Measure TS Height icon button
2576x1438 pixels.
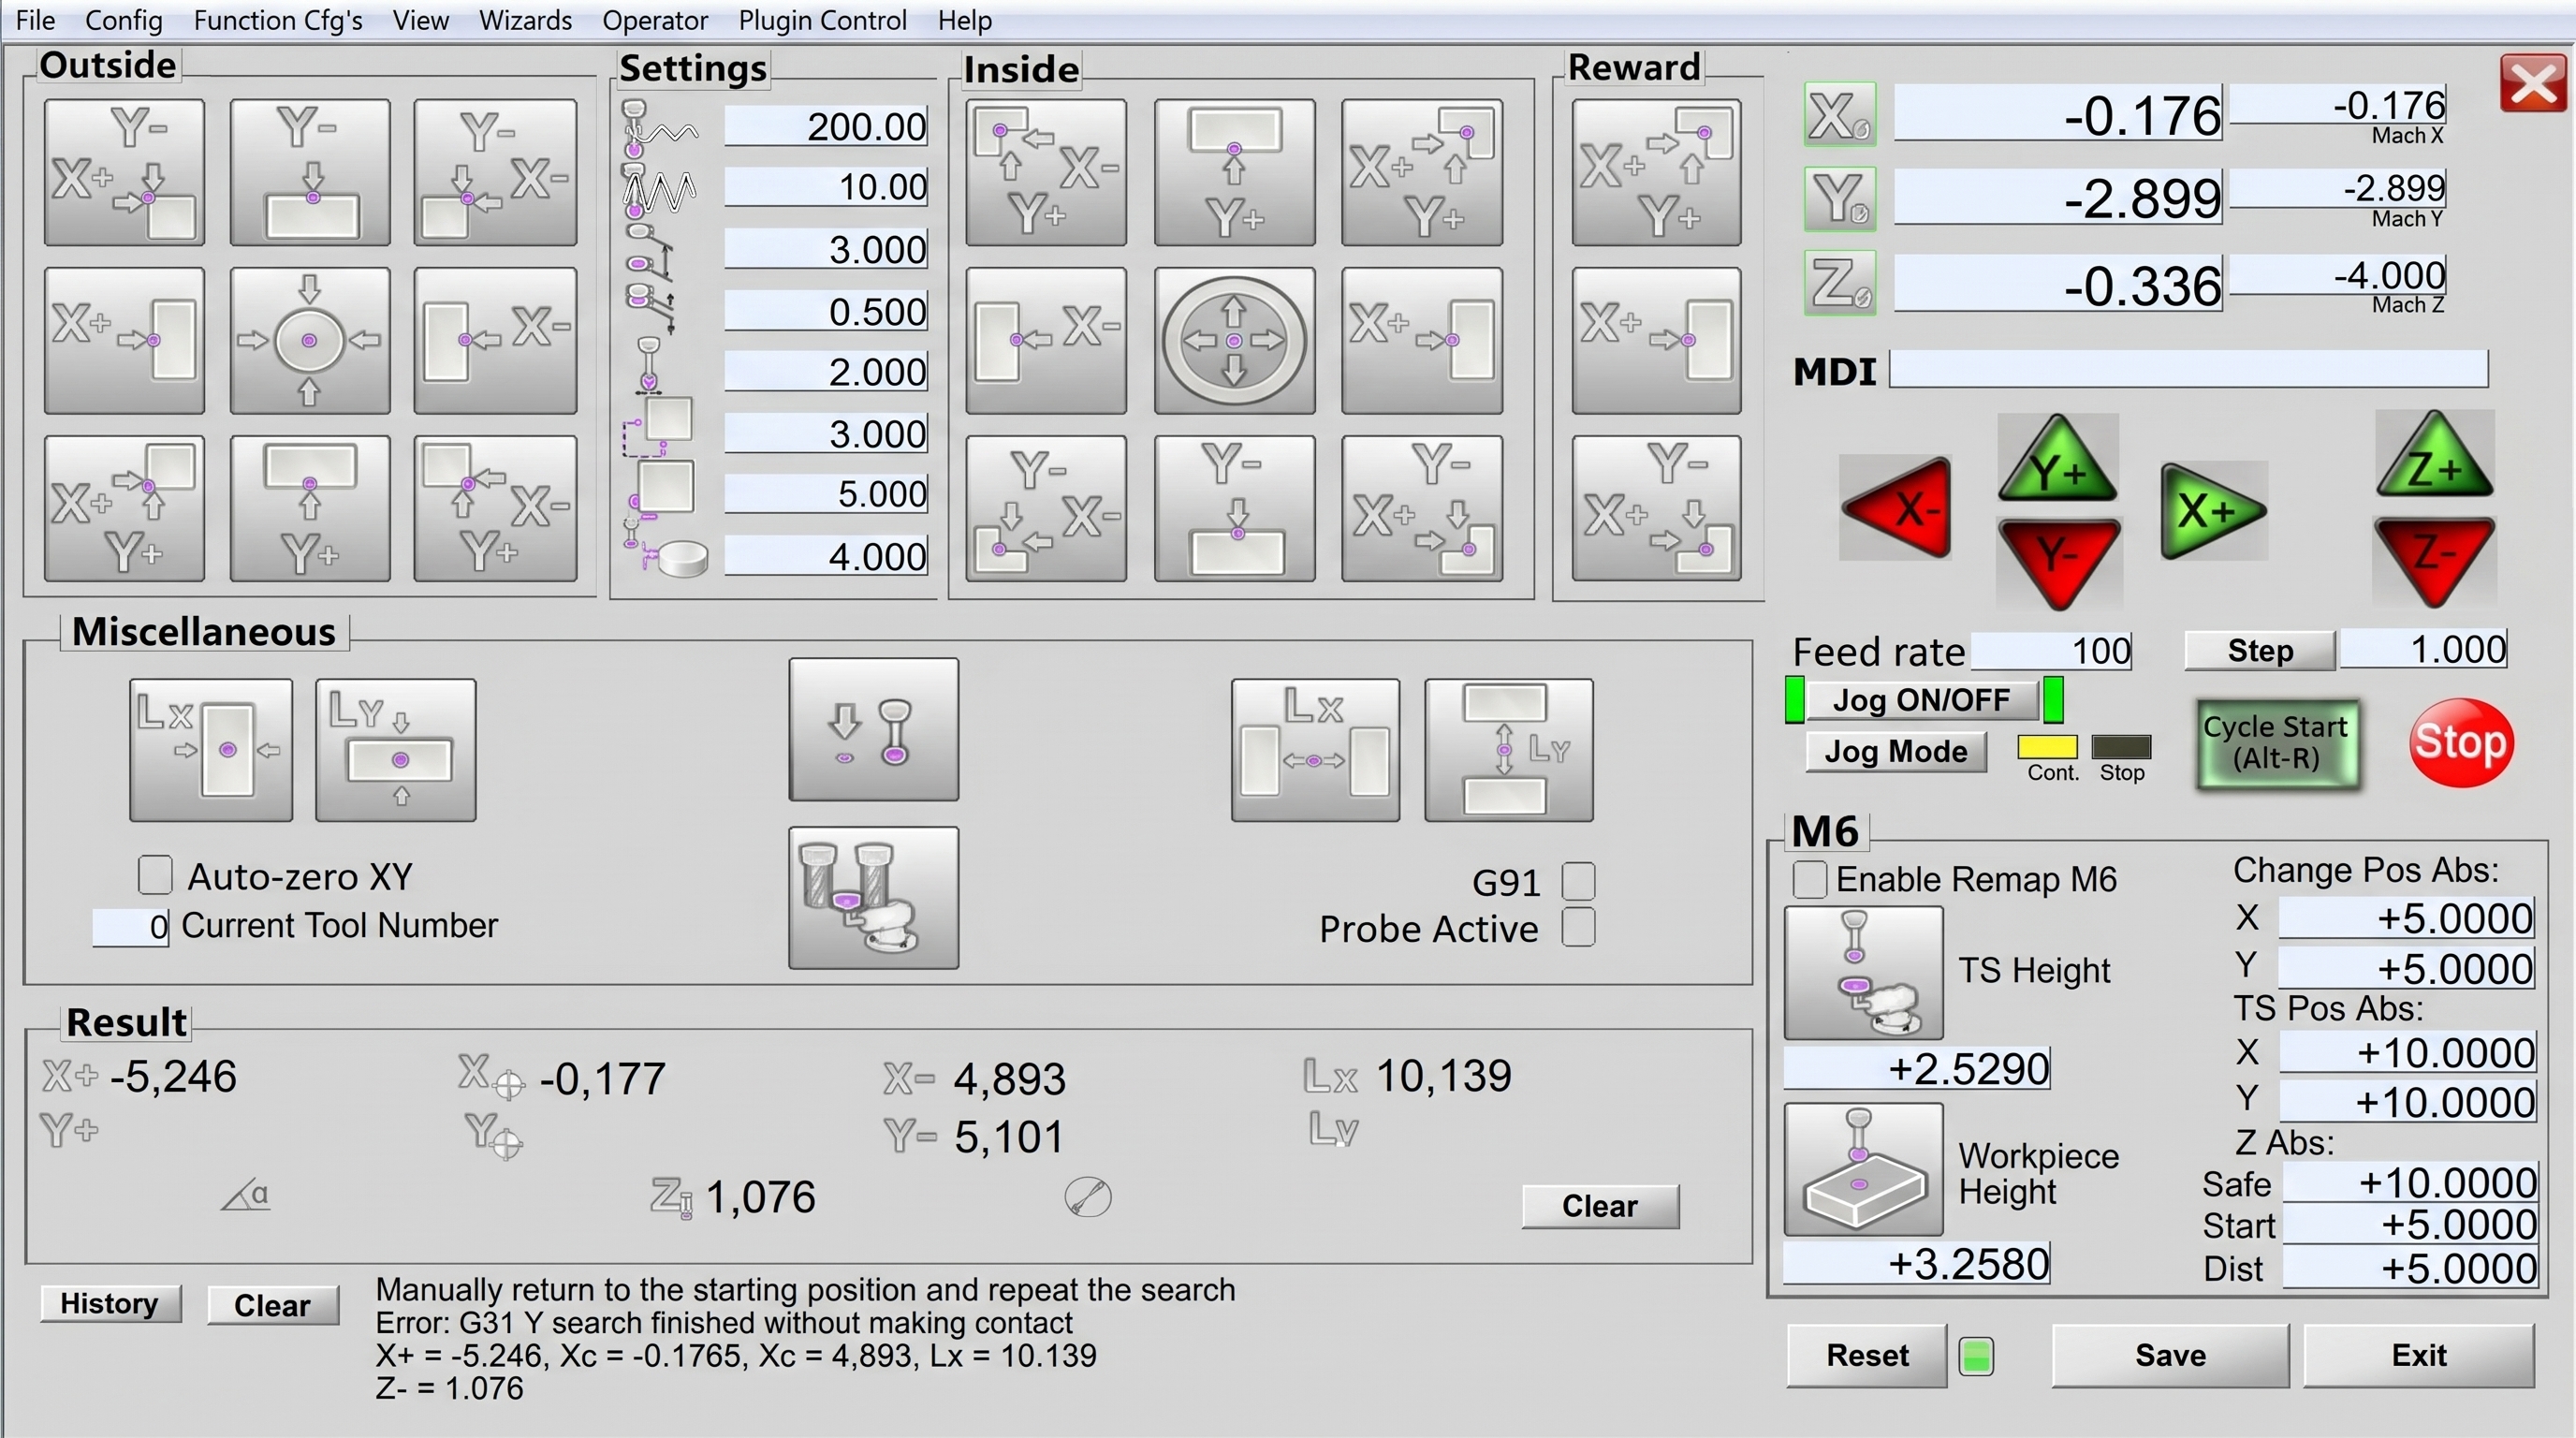[1863, 972]
